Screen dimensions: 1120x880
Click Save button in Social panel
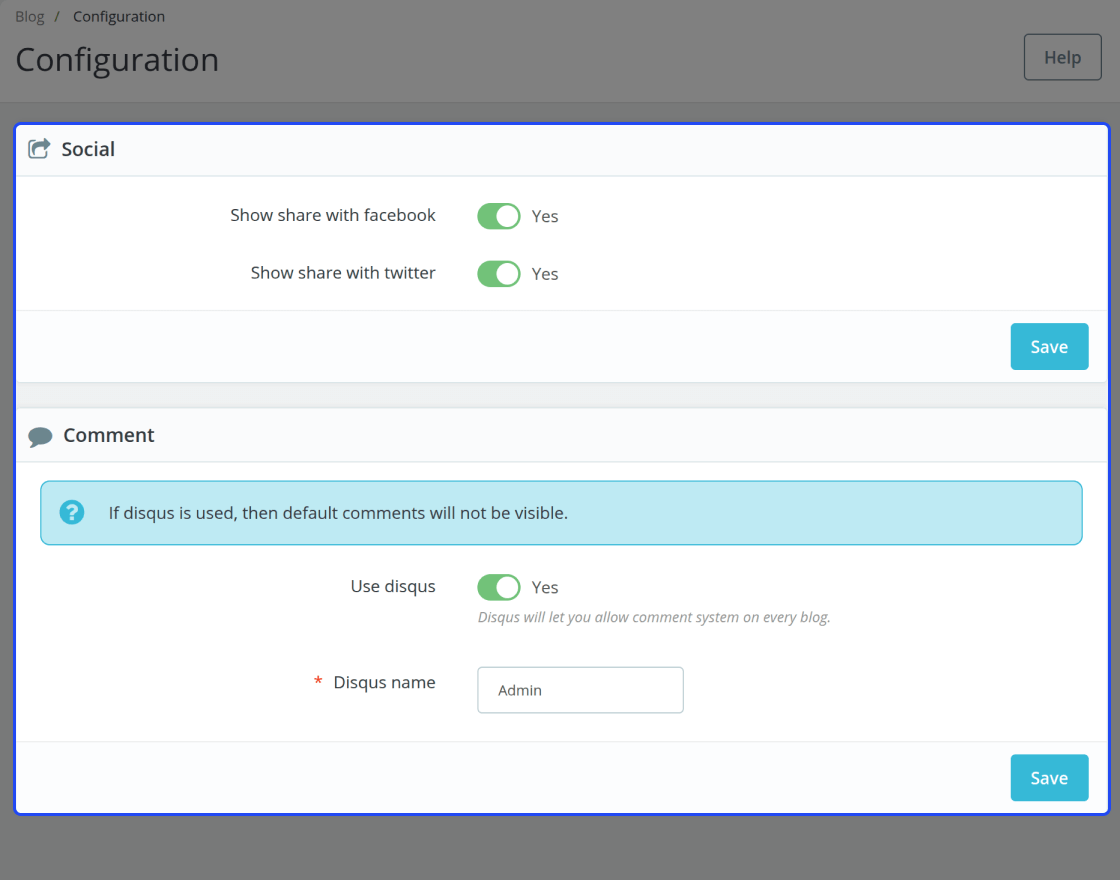point(1049,346)
